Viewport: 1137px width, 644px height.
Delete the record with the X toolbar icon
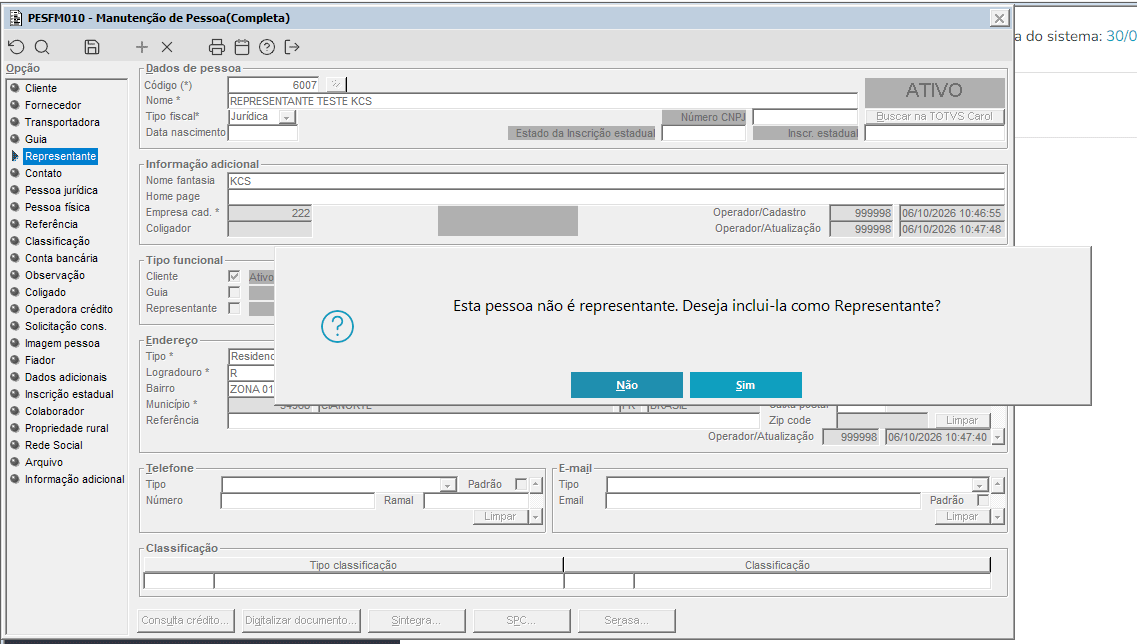(167, 47)
